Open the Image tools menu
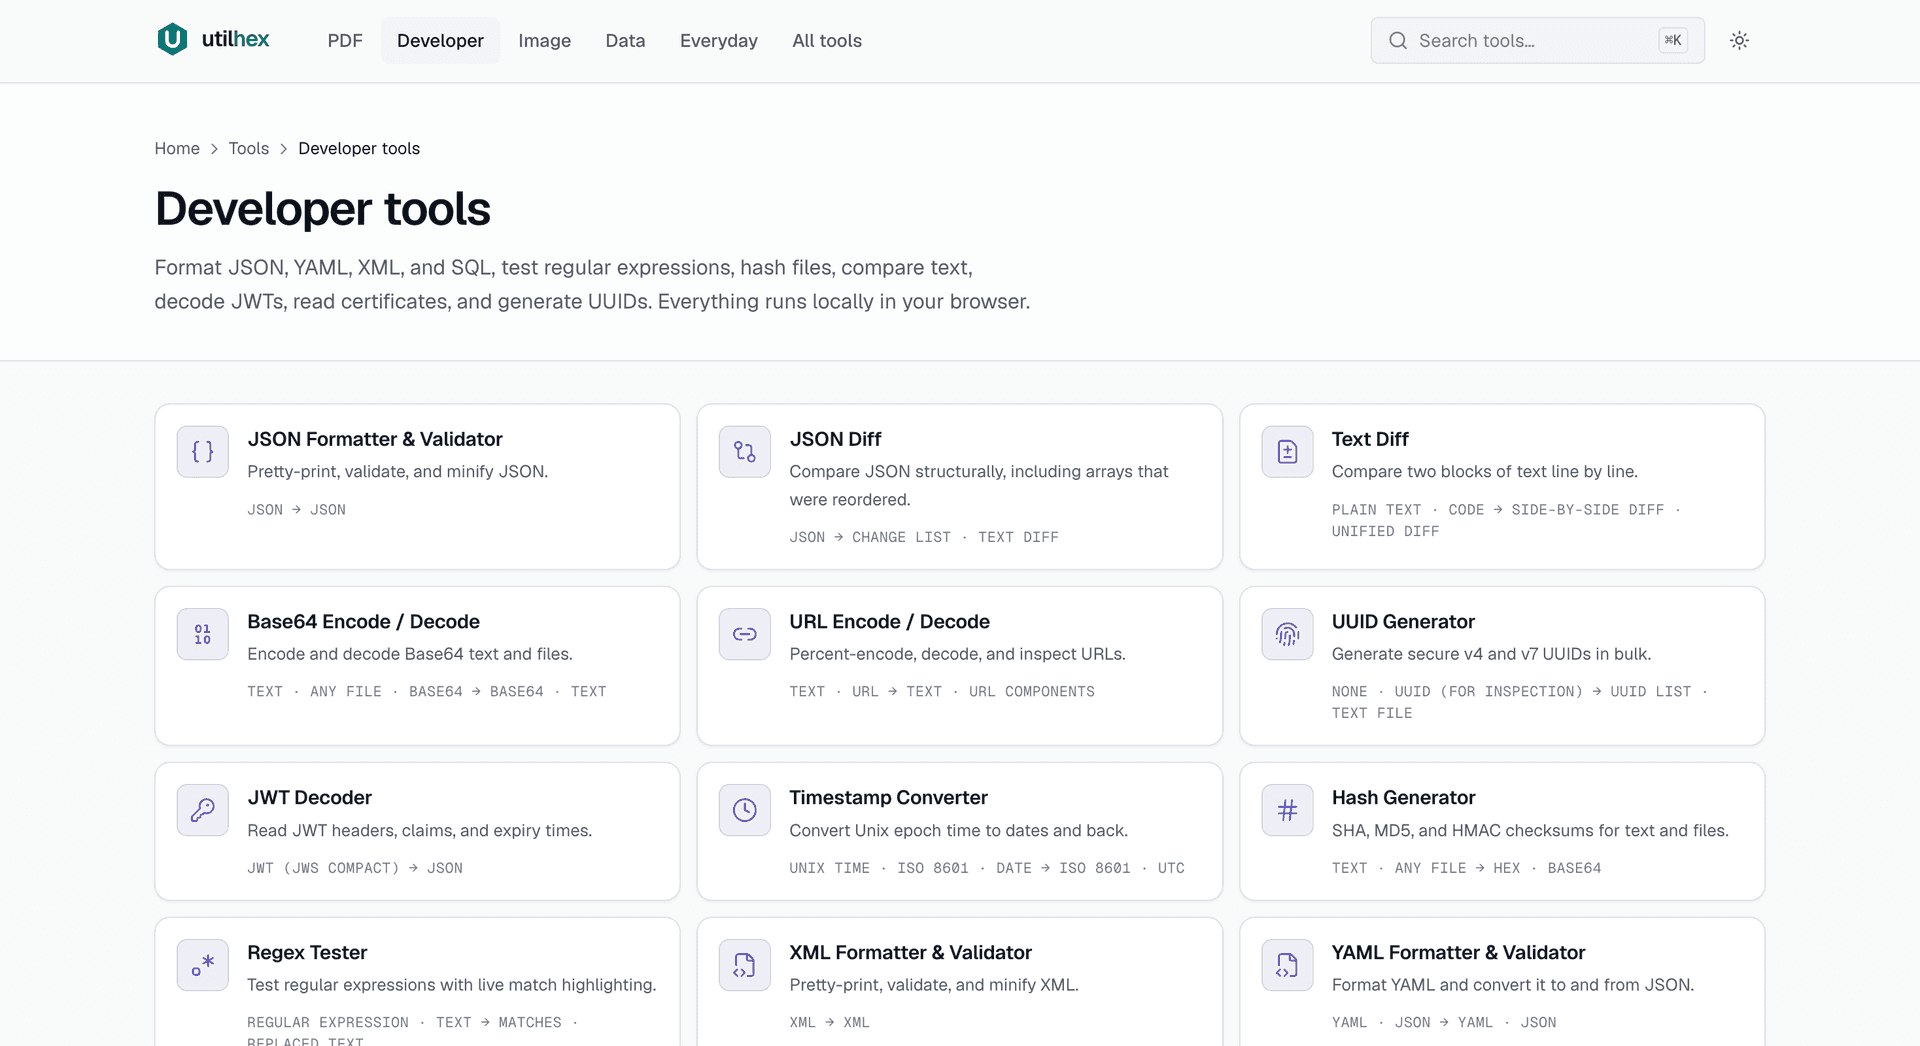 coord(544,41)
